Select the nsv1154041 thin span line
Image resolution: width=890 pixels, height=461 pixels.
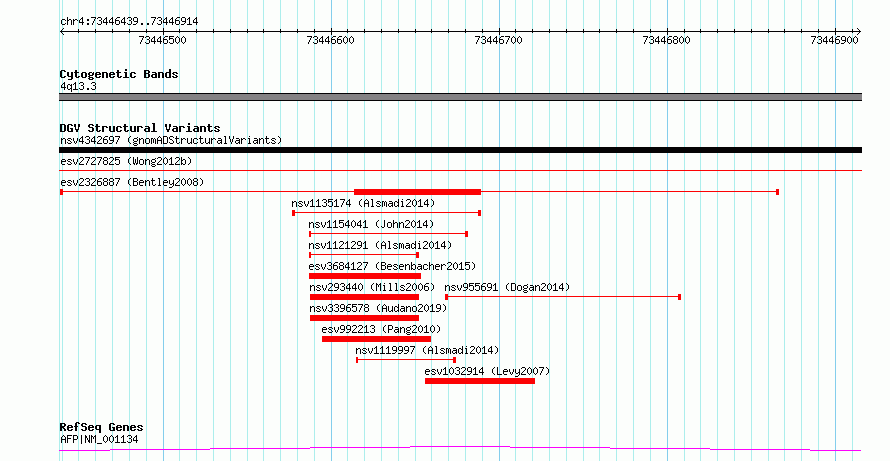click(x=388, y=234)
